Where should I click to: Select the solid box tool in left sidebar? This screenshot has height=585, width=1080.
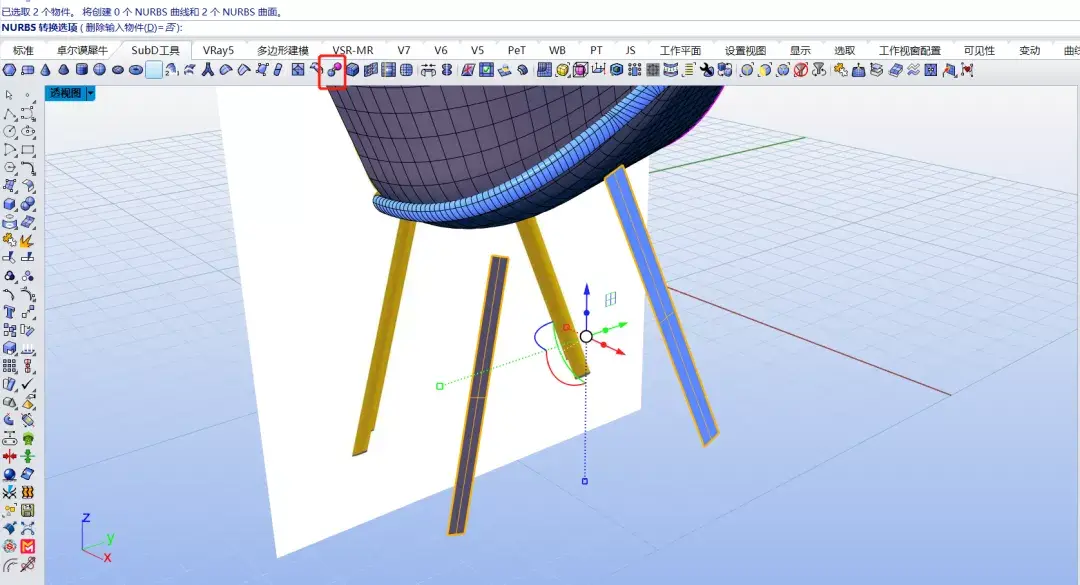coord(10,204)
